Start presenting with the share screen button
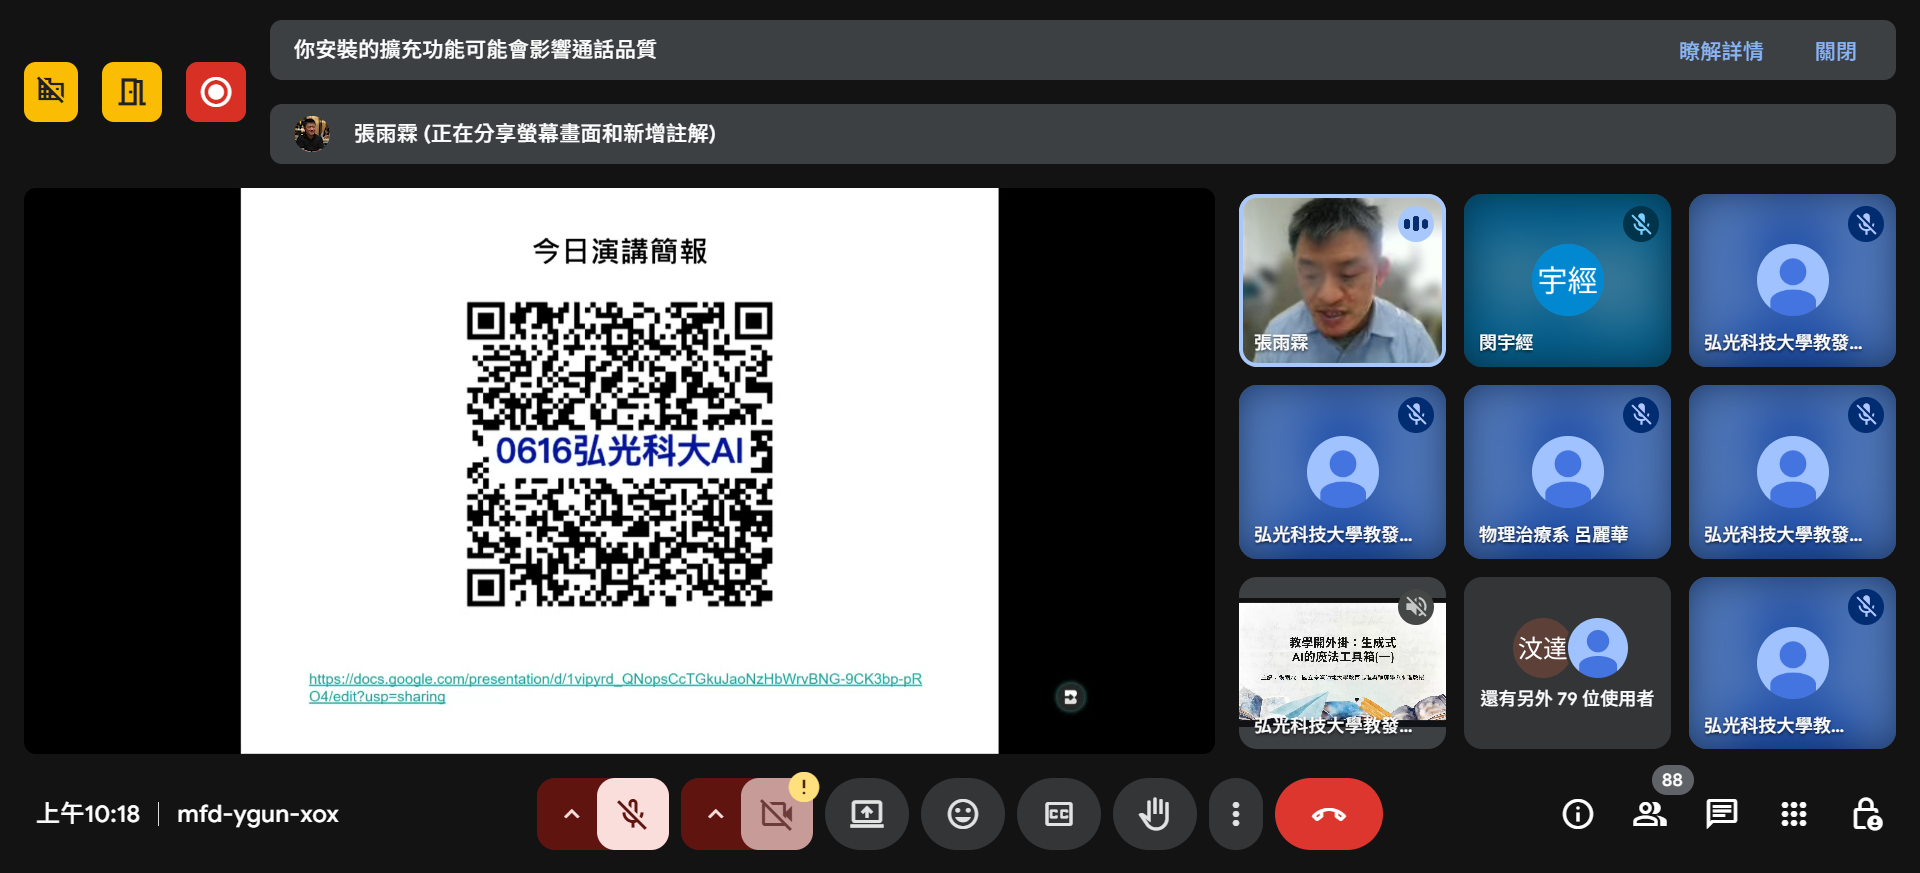Viewport: 1920px width, 873px height. 867,814
